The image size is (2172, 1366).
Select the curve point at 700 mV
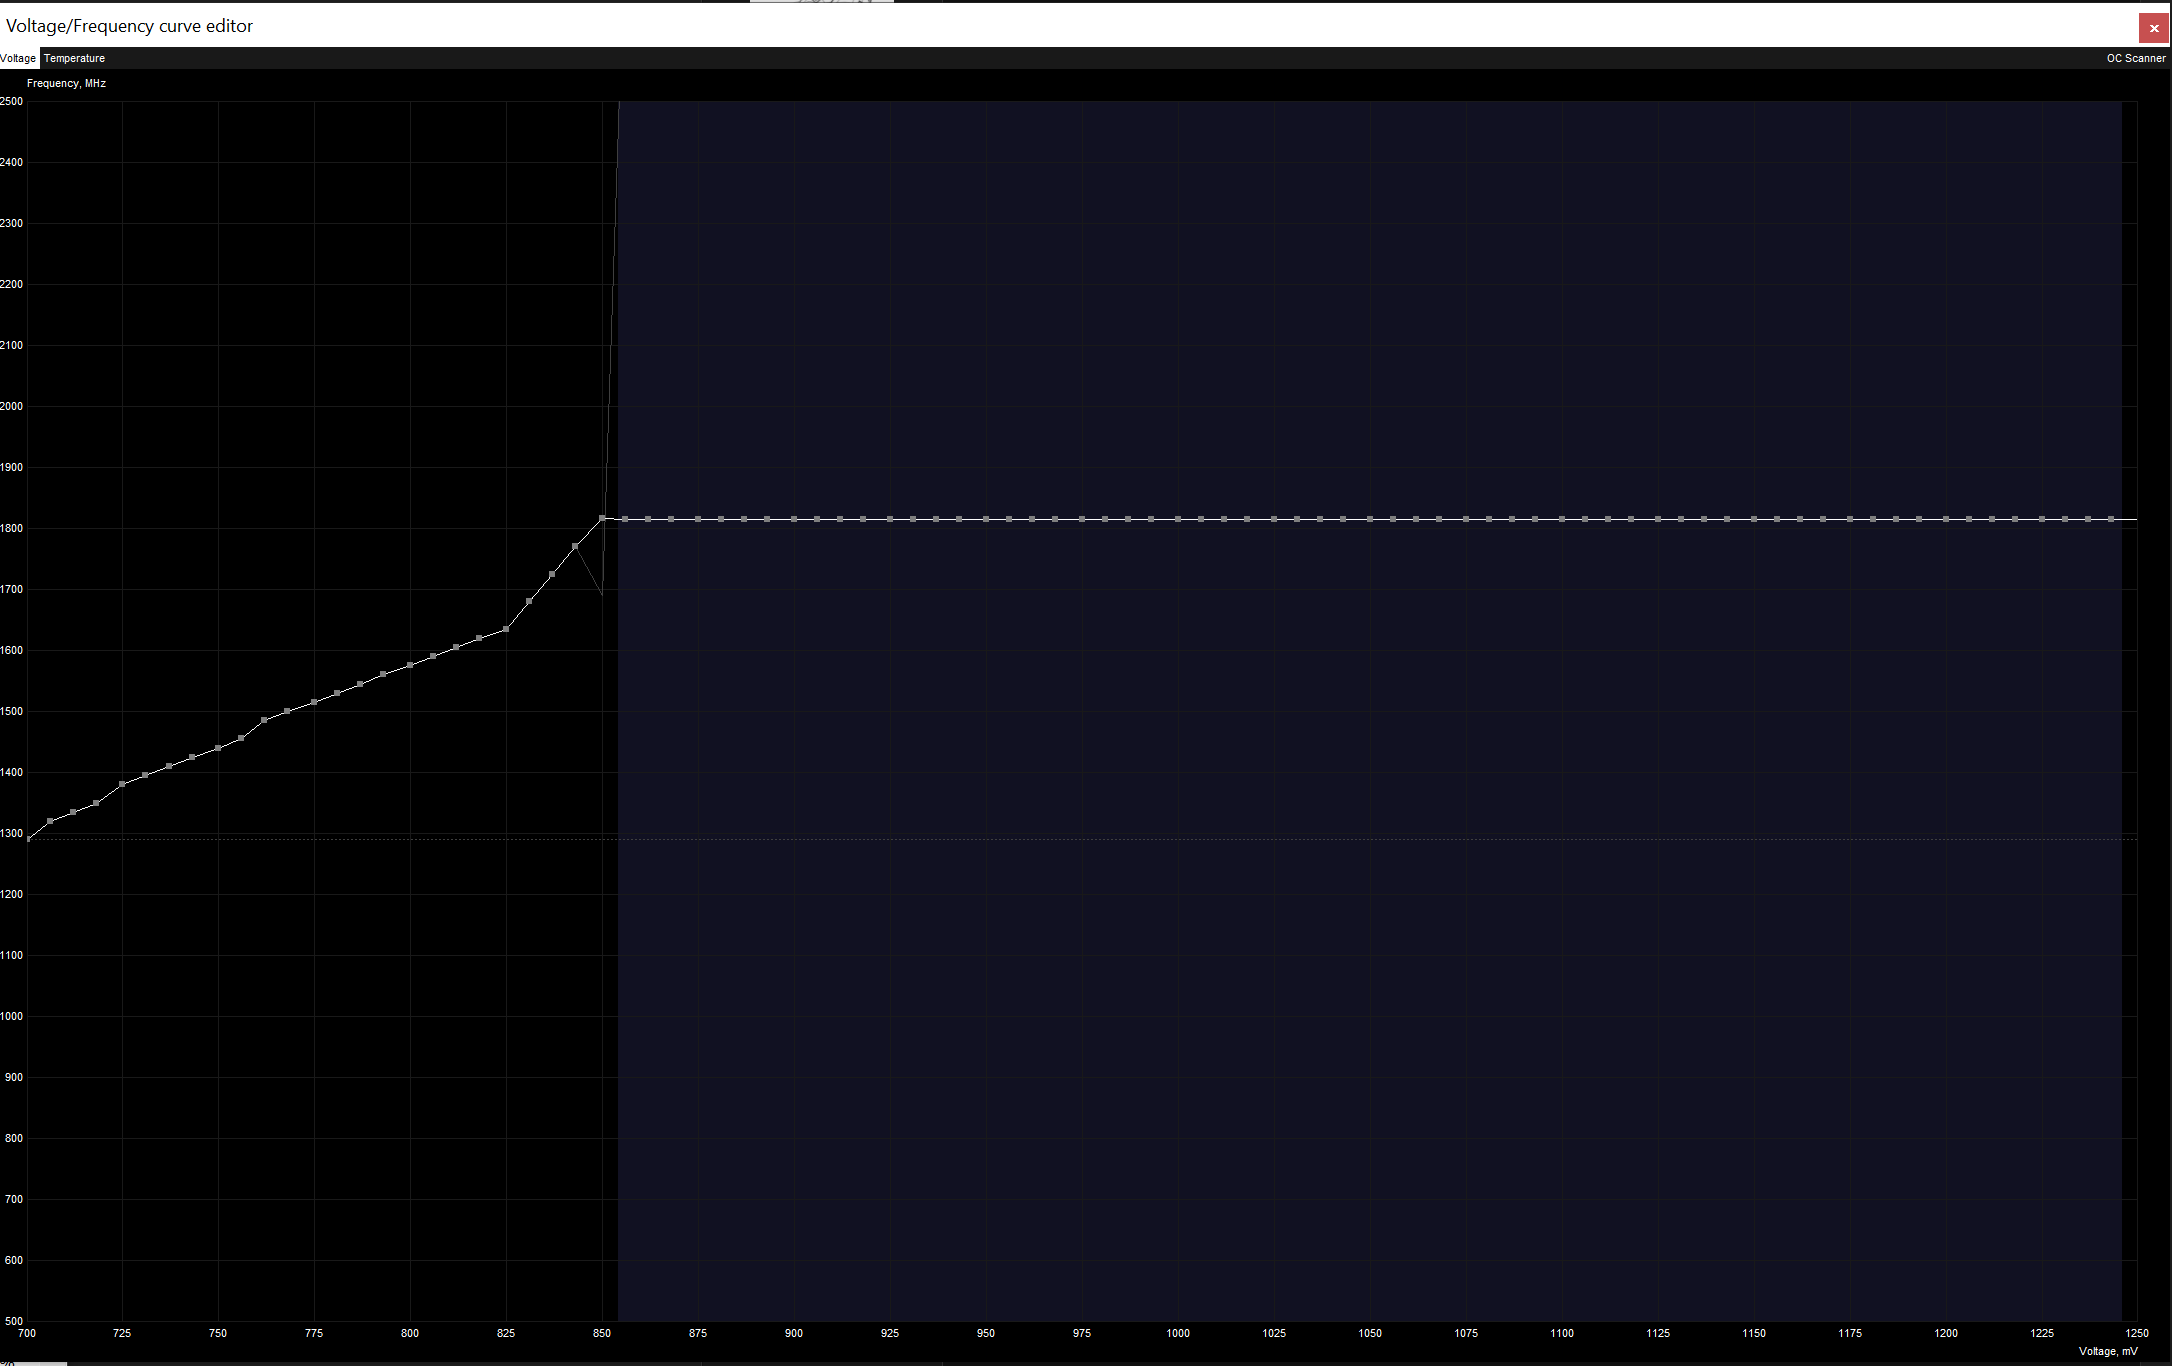pyautogui.click(x=28, y=839)
